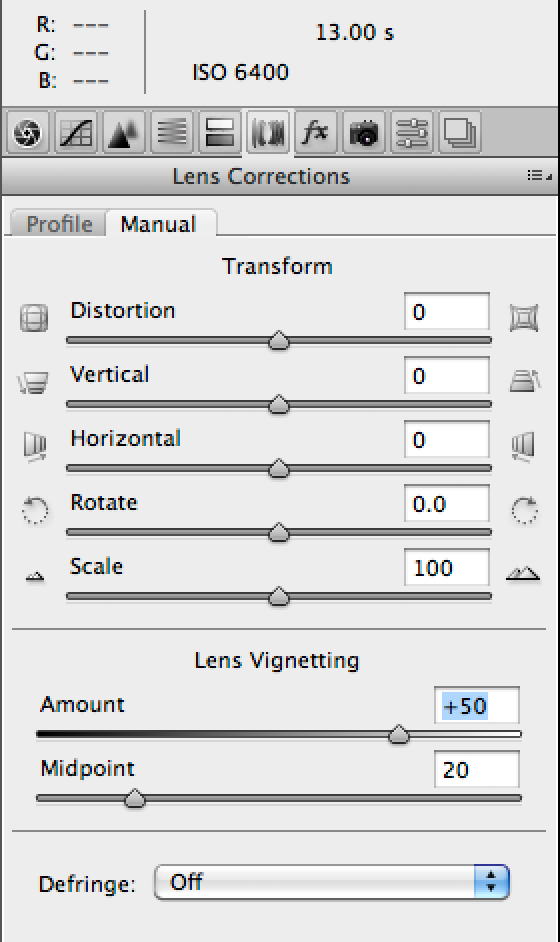This screenshot has width=560, height=942.
Task: Click the rotate clockwise icon beside Rotate
Action: tap(525, 509)
